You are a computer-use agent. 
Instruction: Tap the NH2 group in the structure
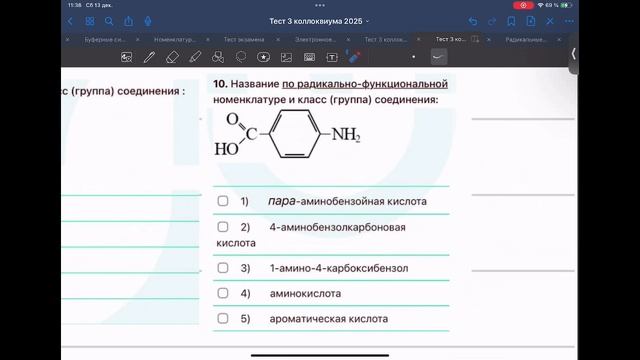tap(346, 134)
